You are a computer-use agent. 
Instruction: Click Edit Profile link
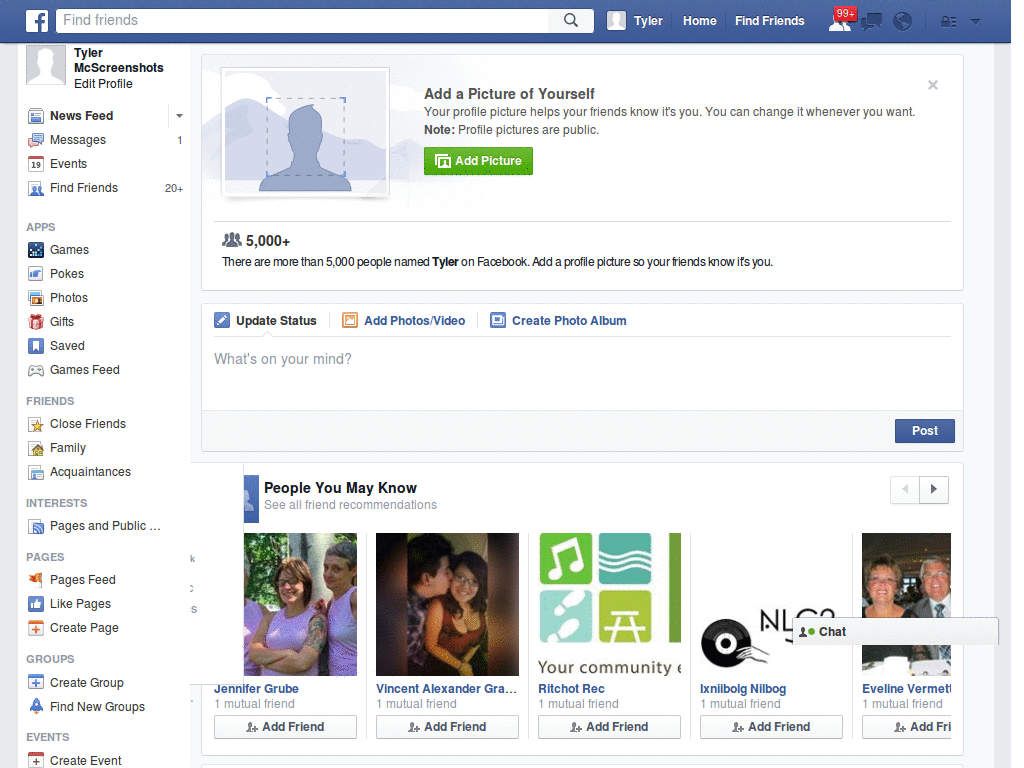(103, 84)
